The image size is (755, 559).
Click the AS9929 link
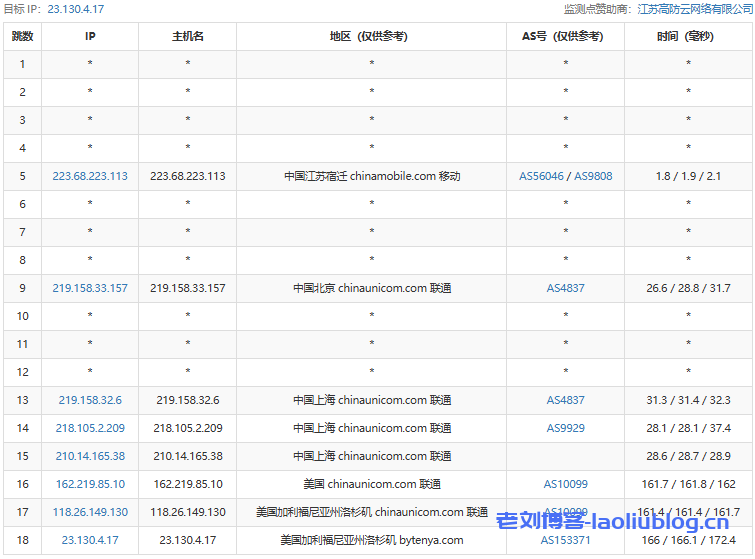tap(565, 428)
